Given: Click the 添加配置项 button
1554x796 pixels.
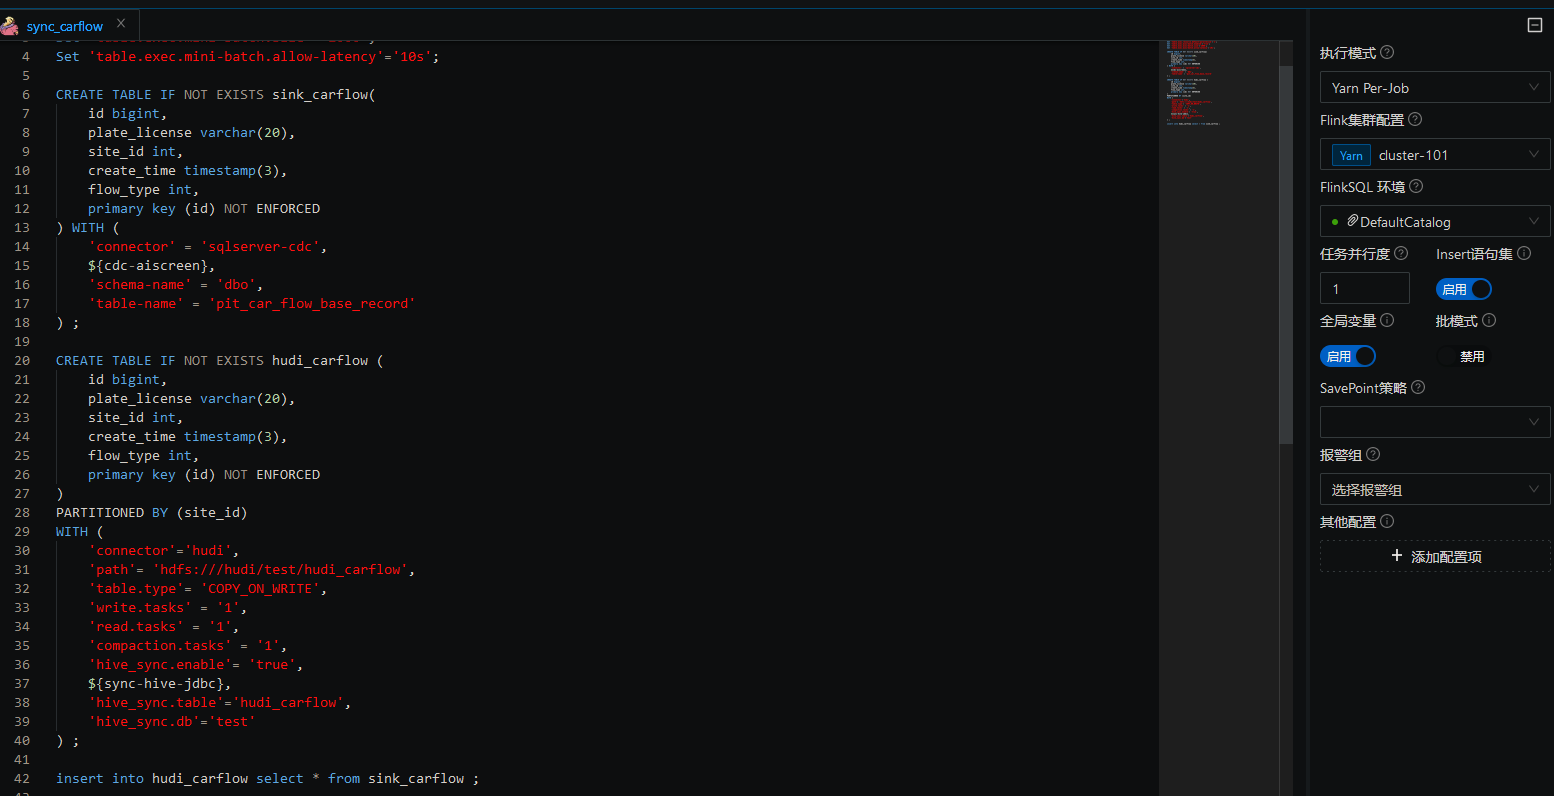Looking at the screenshot, I should pyautogui.click(x=1435, y=556).
